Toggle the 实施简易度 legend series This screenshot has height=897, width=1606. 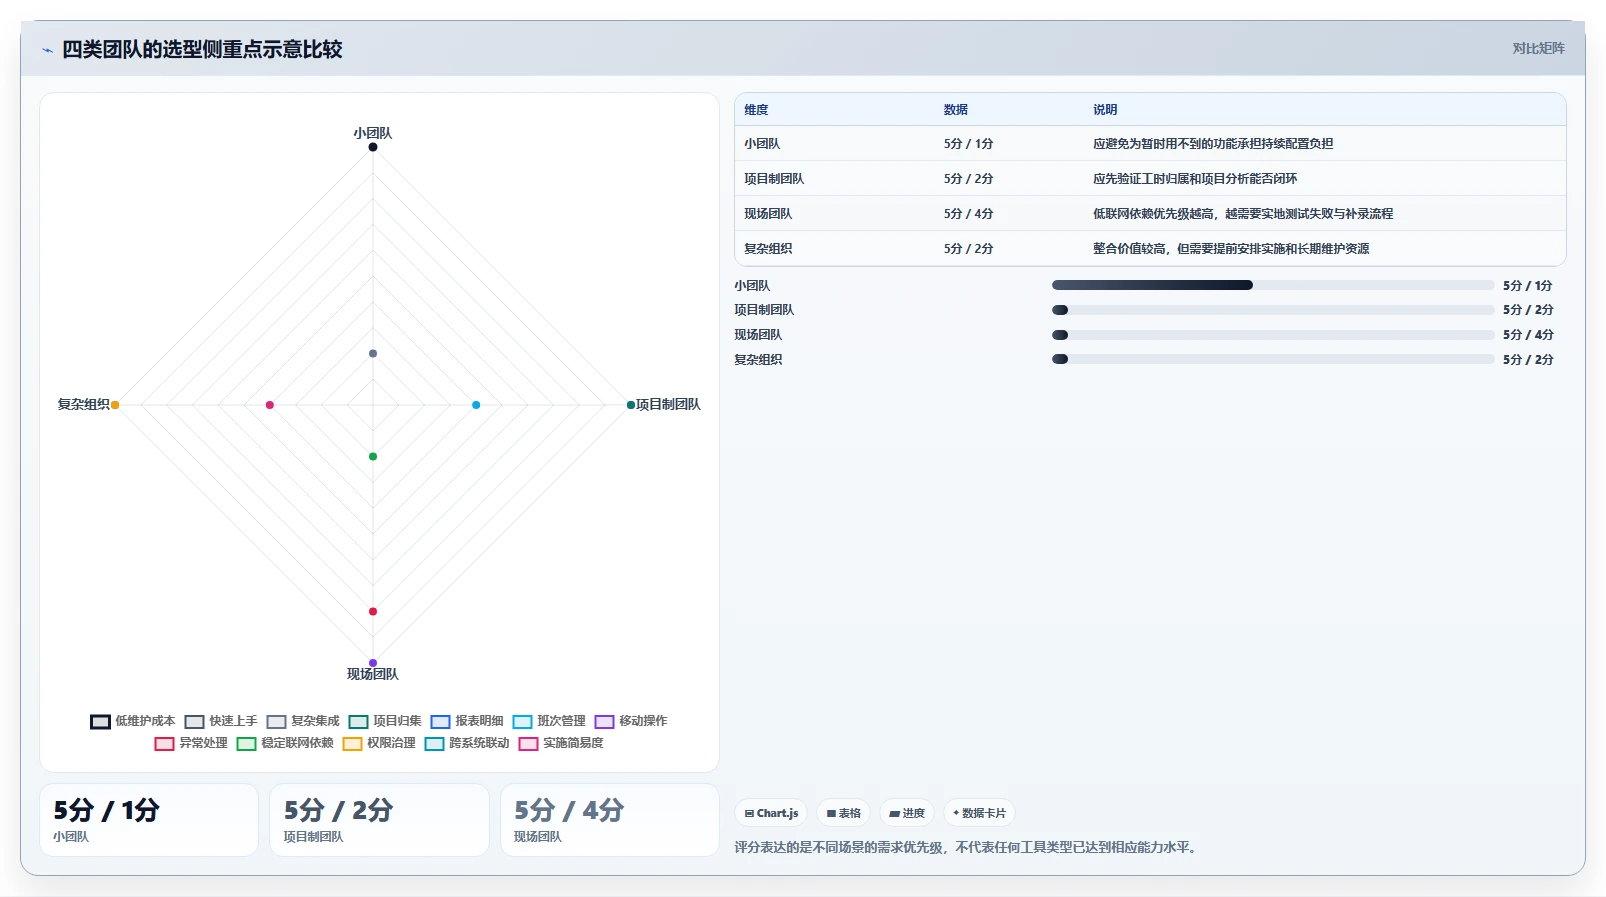click(x=561, y=743)
